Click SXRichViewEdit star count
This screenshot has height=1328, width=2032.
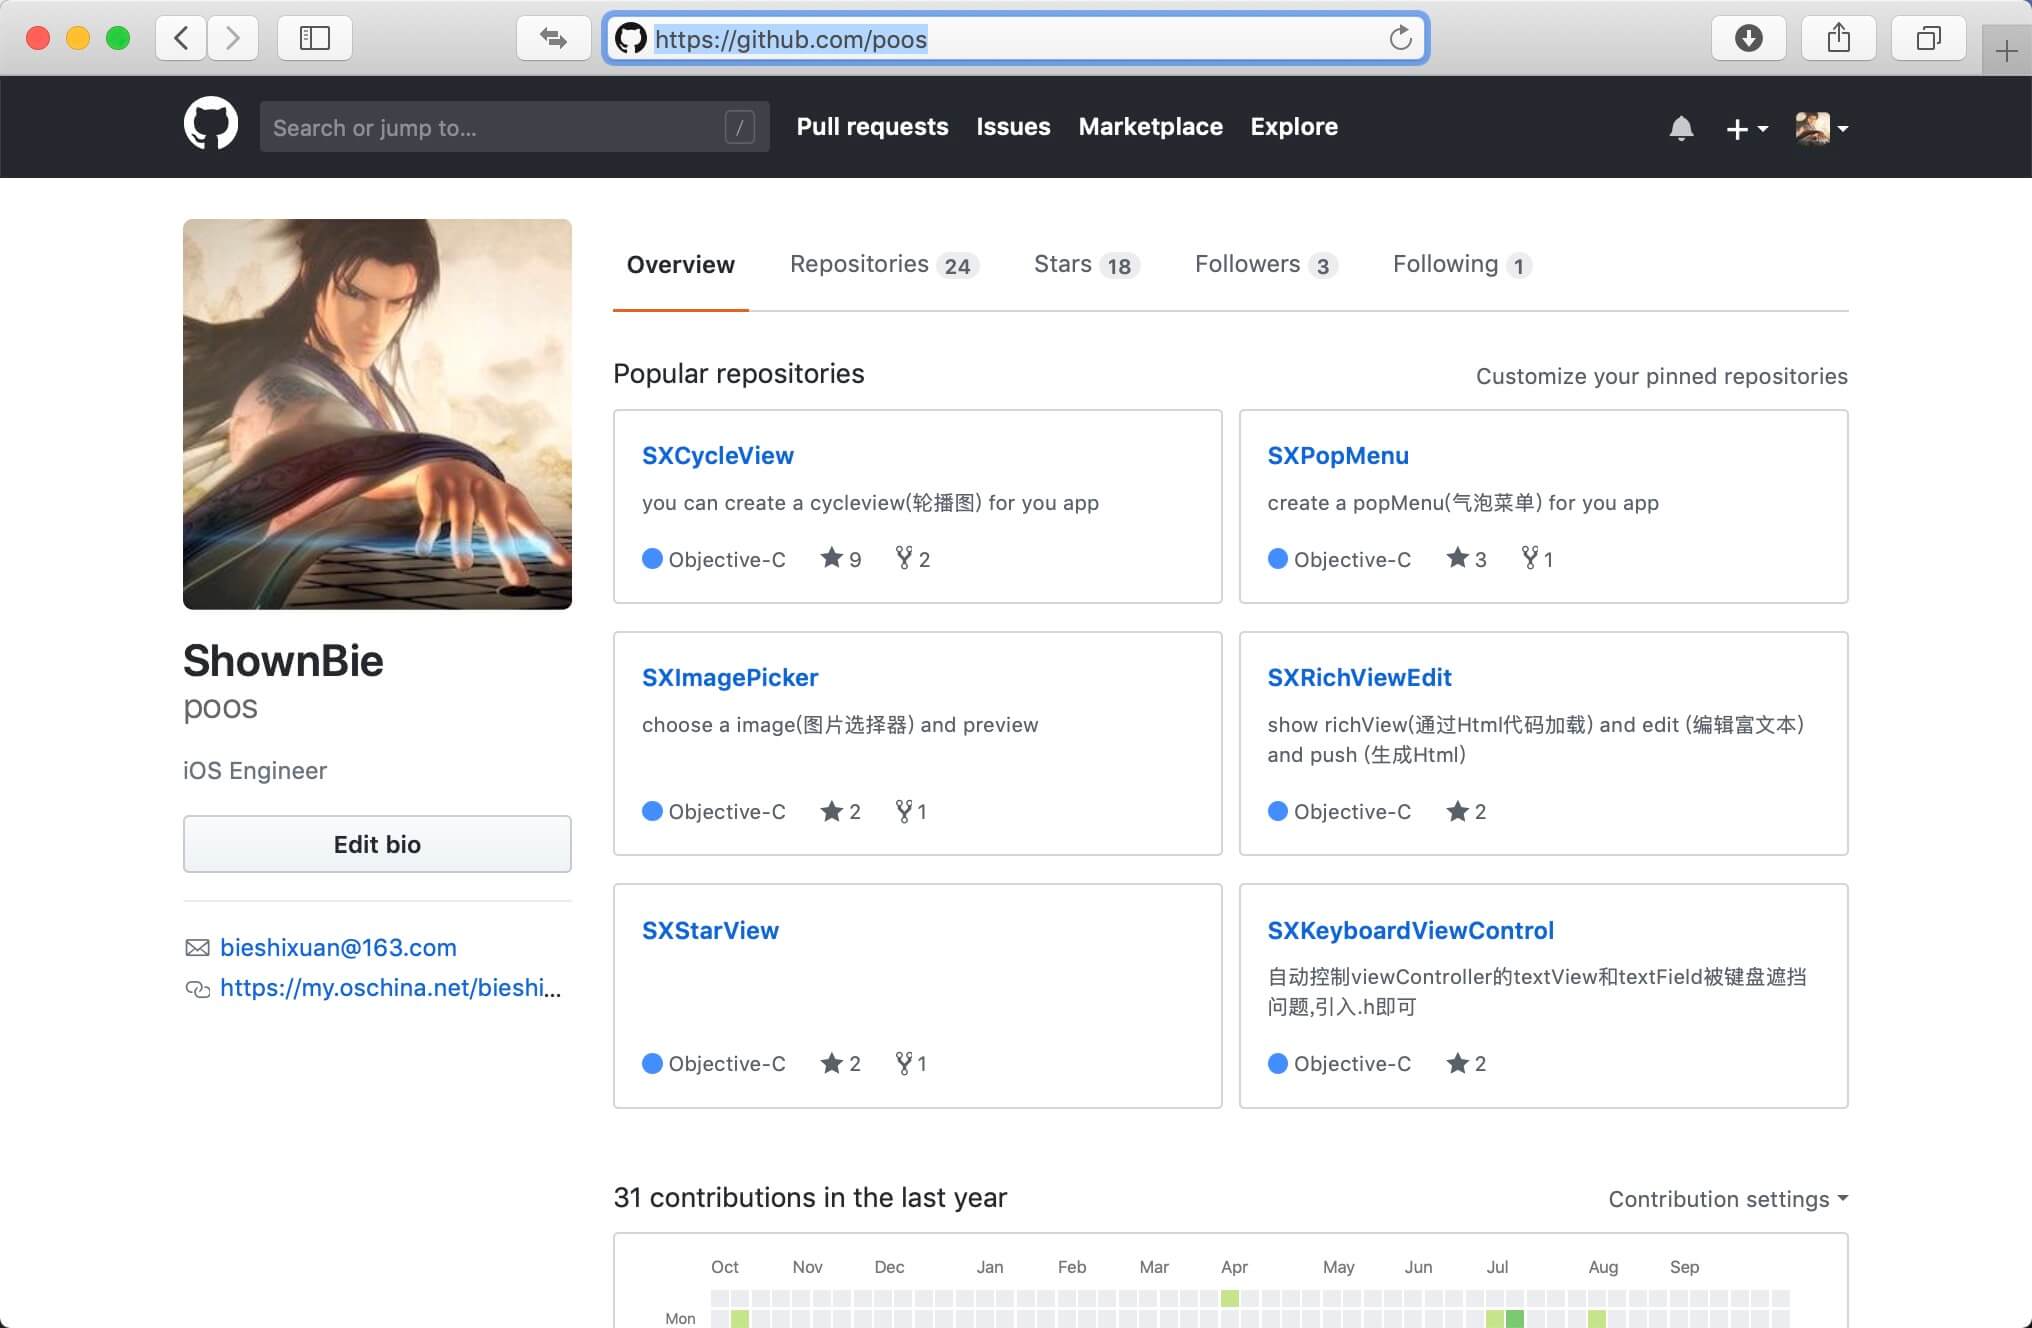(x=1467, y=811)
